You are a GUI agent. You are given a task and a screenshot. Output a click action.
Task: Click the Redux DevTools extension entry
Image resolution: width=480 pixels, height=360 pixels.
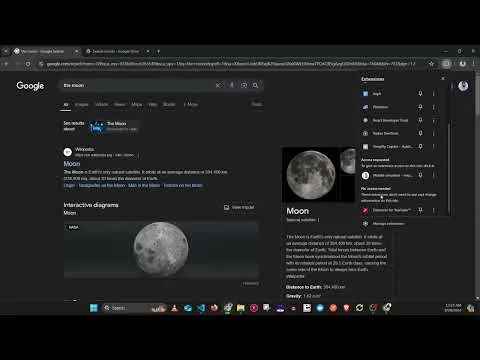click(x=387, y=133)
